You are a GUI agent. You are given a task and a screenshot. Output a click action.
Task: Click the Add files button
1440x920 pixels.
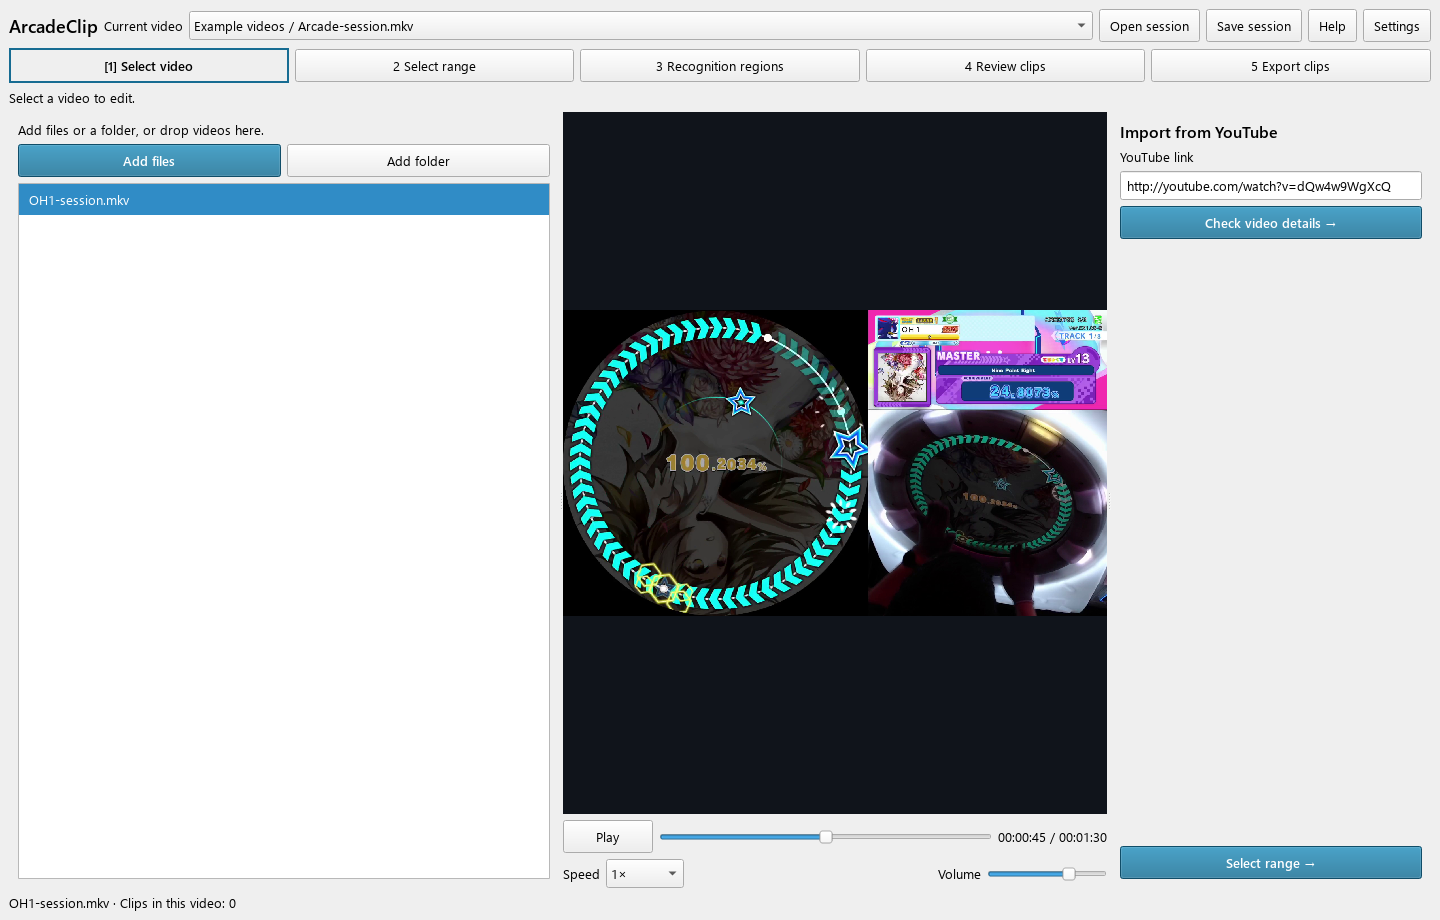tap(149, 161)
